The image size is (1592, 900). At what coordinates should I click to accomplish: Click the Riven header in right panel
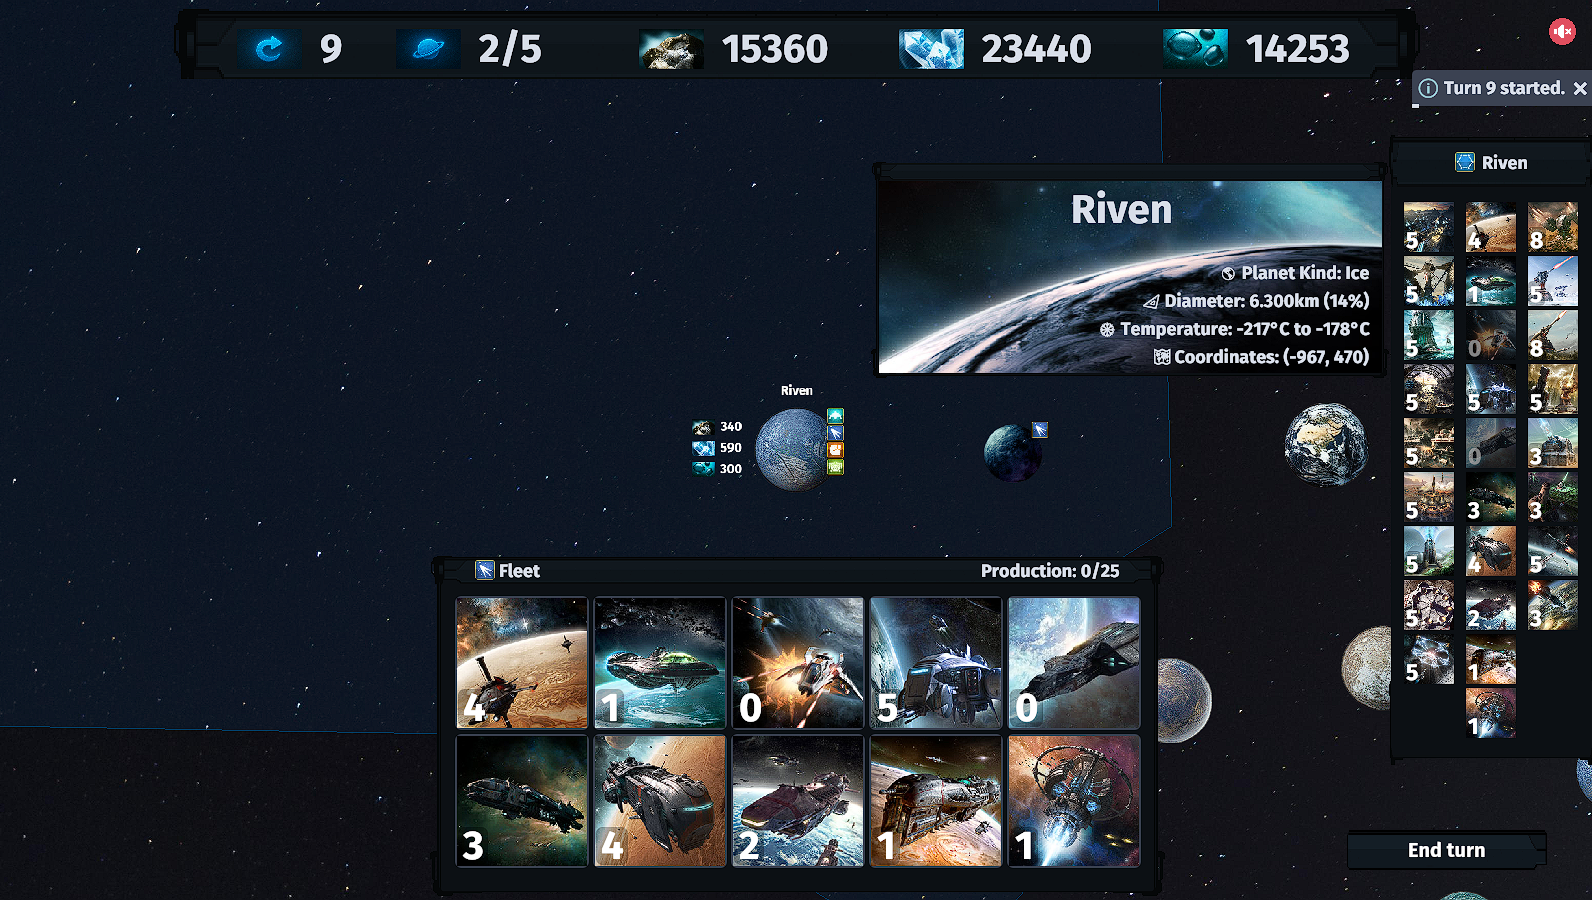(1491, 162)
